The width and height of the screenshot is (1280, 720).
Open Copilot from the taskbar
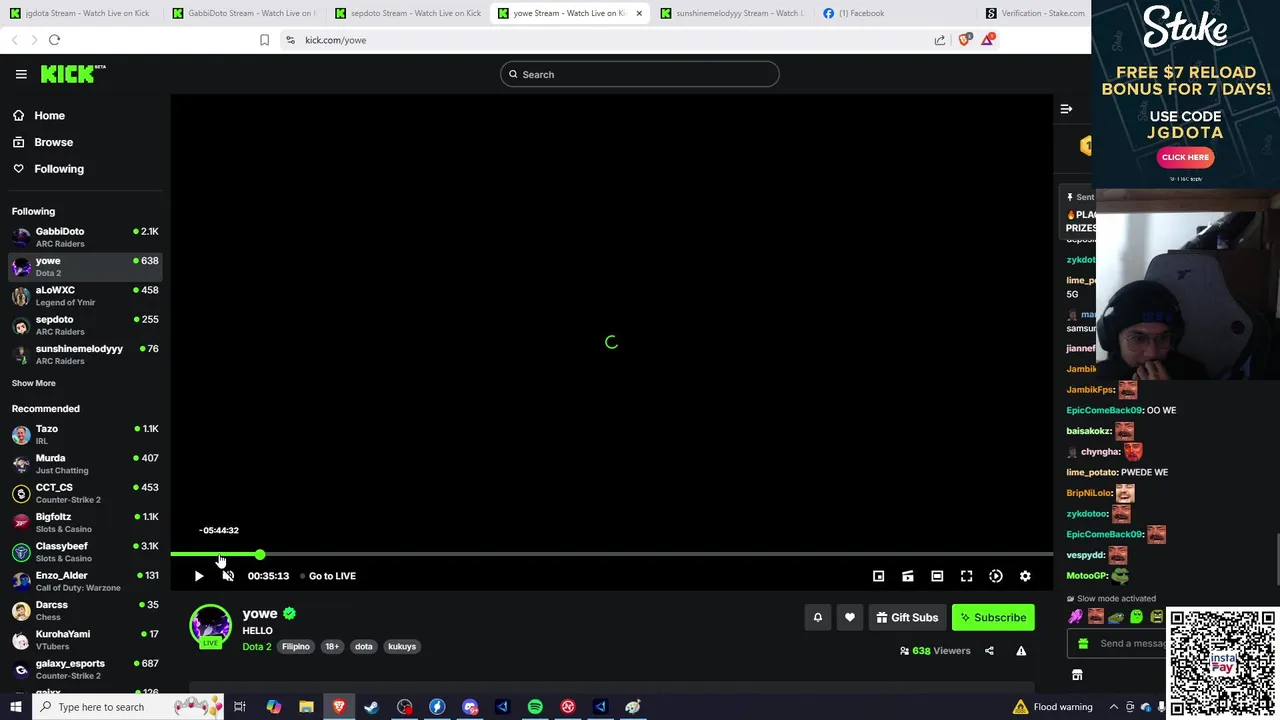(273, 707)
